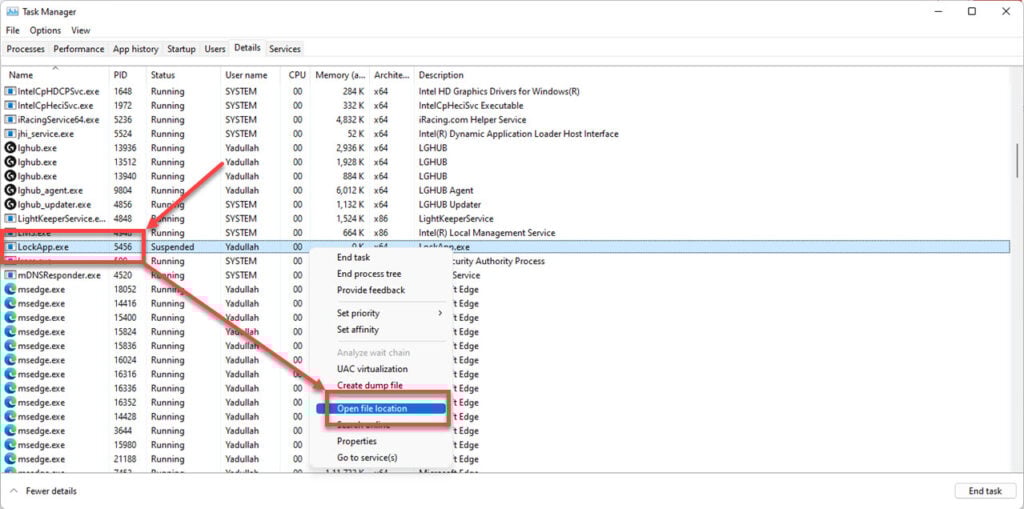The image size is (1024, 509).
Task: Select the iRacing.com Helper Service description
Action: click(472, 120)
